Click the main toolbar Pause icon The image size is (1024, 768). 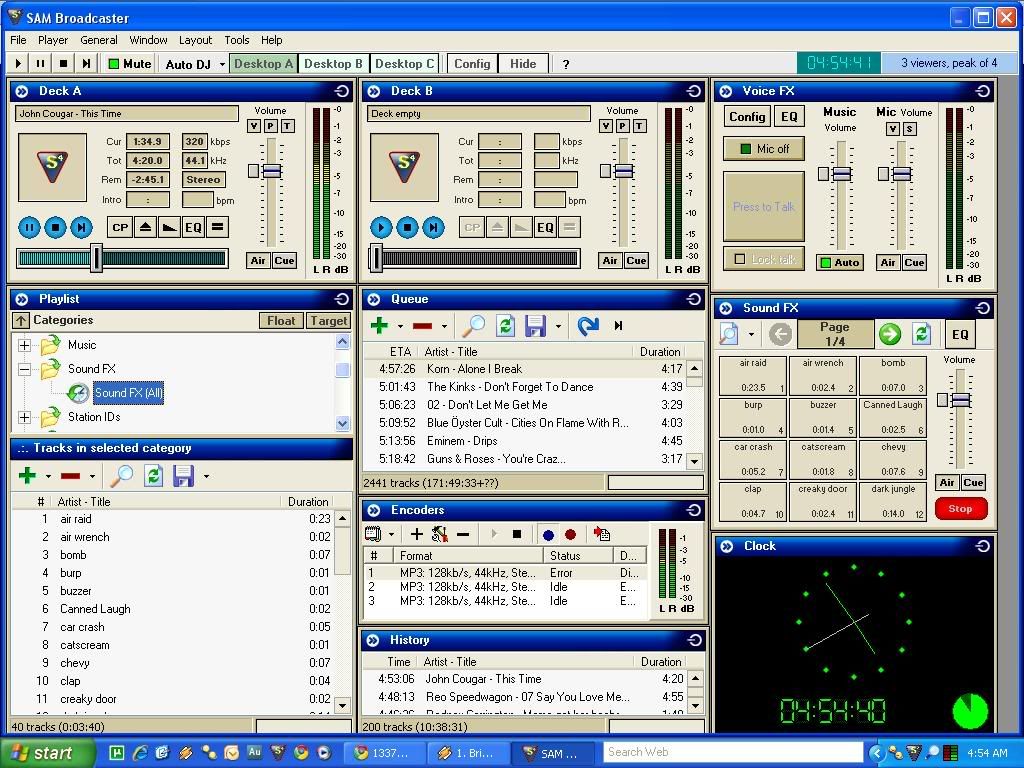click(40, 63)
